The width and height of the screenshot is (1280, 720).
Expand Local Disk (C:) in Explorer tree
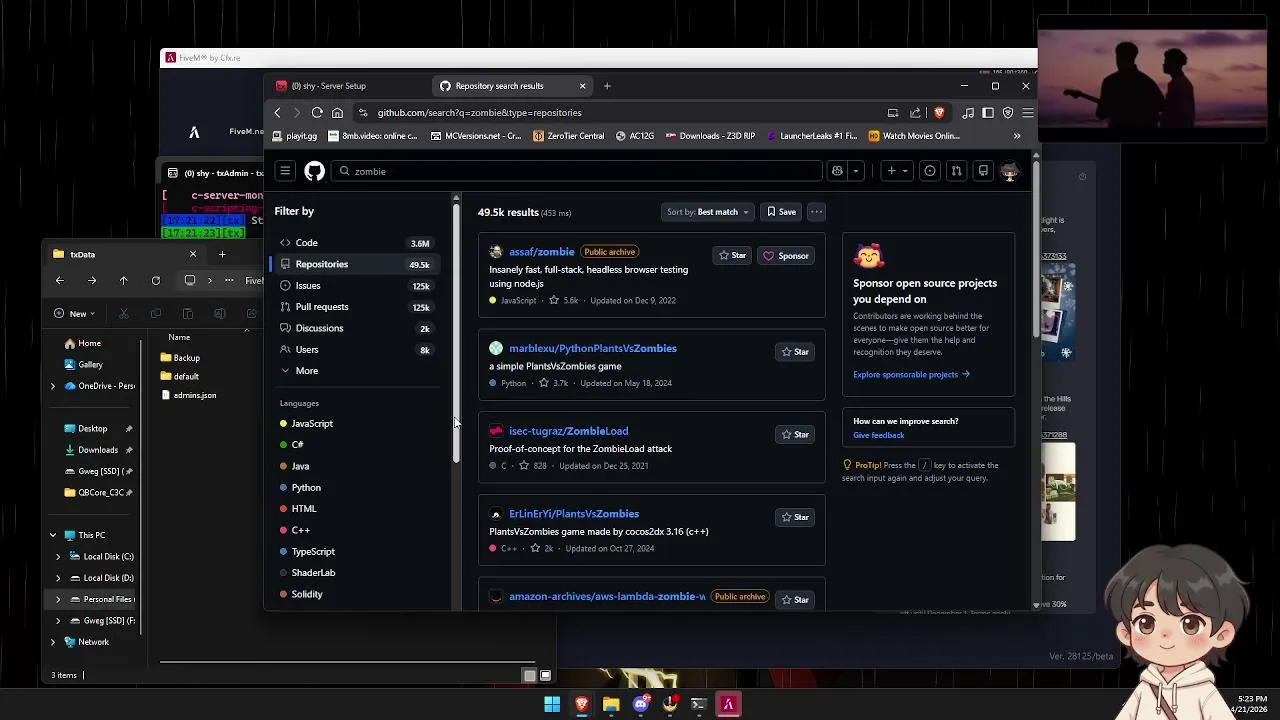point(58,557)
